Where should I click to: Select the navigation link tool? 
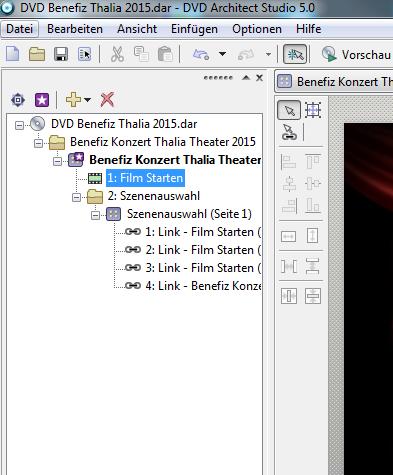[289, 132]
